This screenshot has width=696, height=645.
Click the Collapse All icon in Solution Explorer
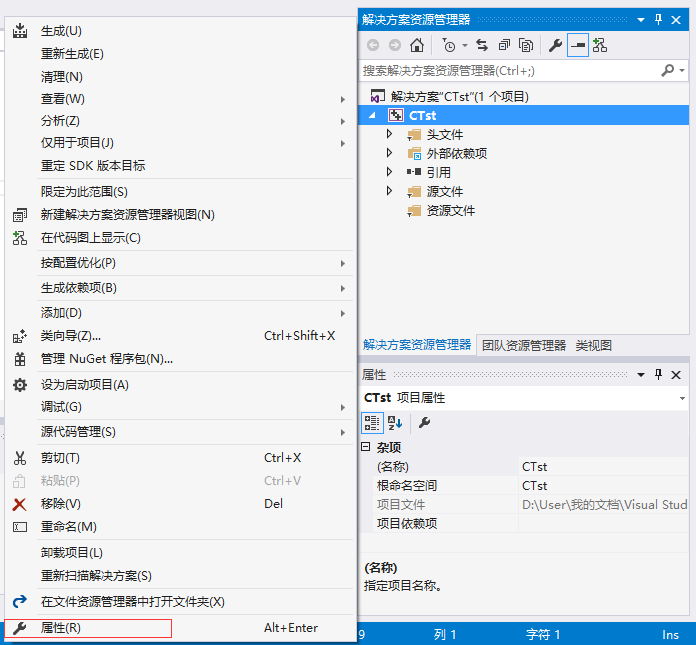coord(504,45)
